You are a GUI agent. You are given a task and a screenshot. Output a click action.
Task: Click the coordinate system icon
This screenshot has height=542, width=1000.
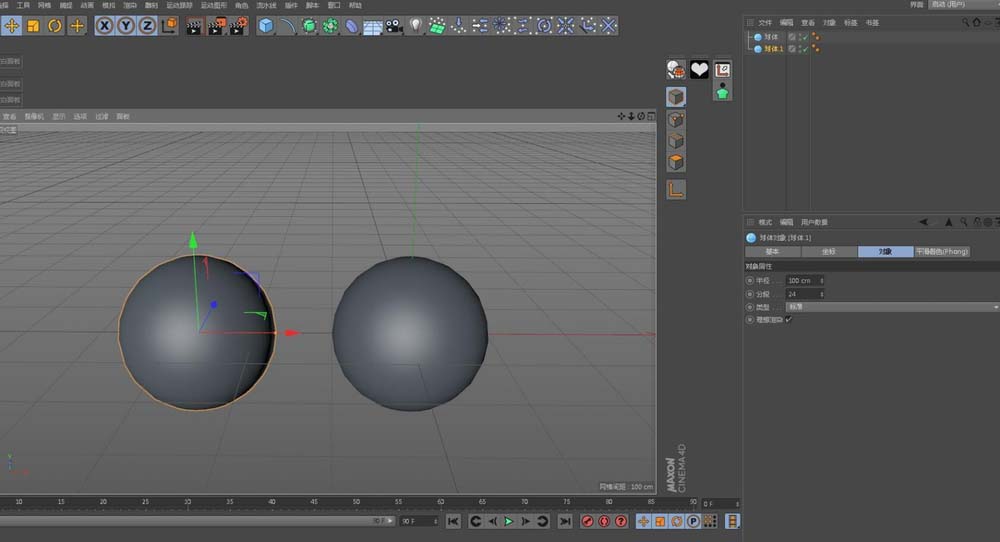click(x=170, y=26)
